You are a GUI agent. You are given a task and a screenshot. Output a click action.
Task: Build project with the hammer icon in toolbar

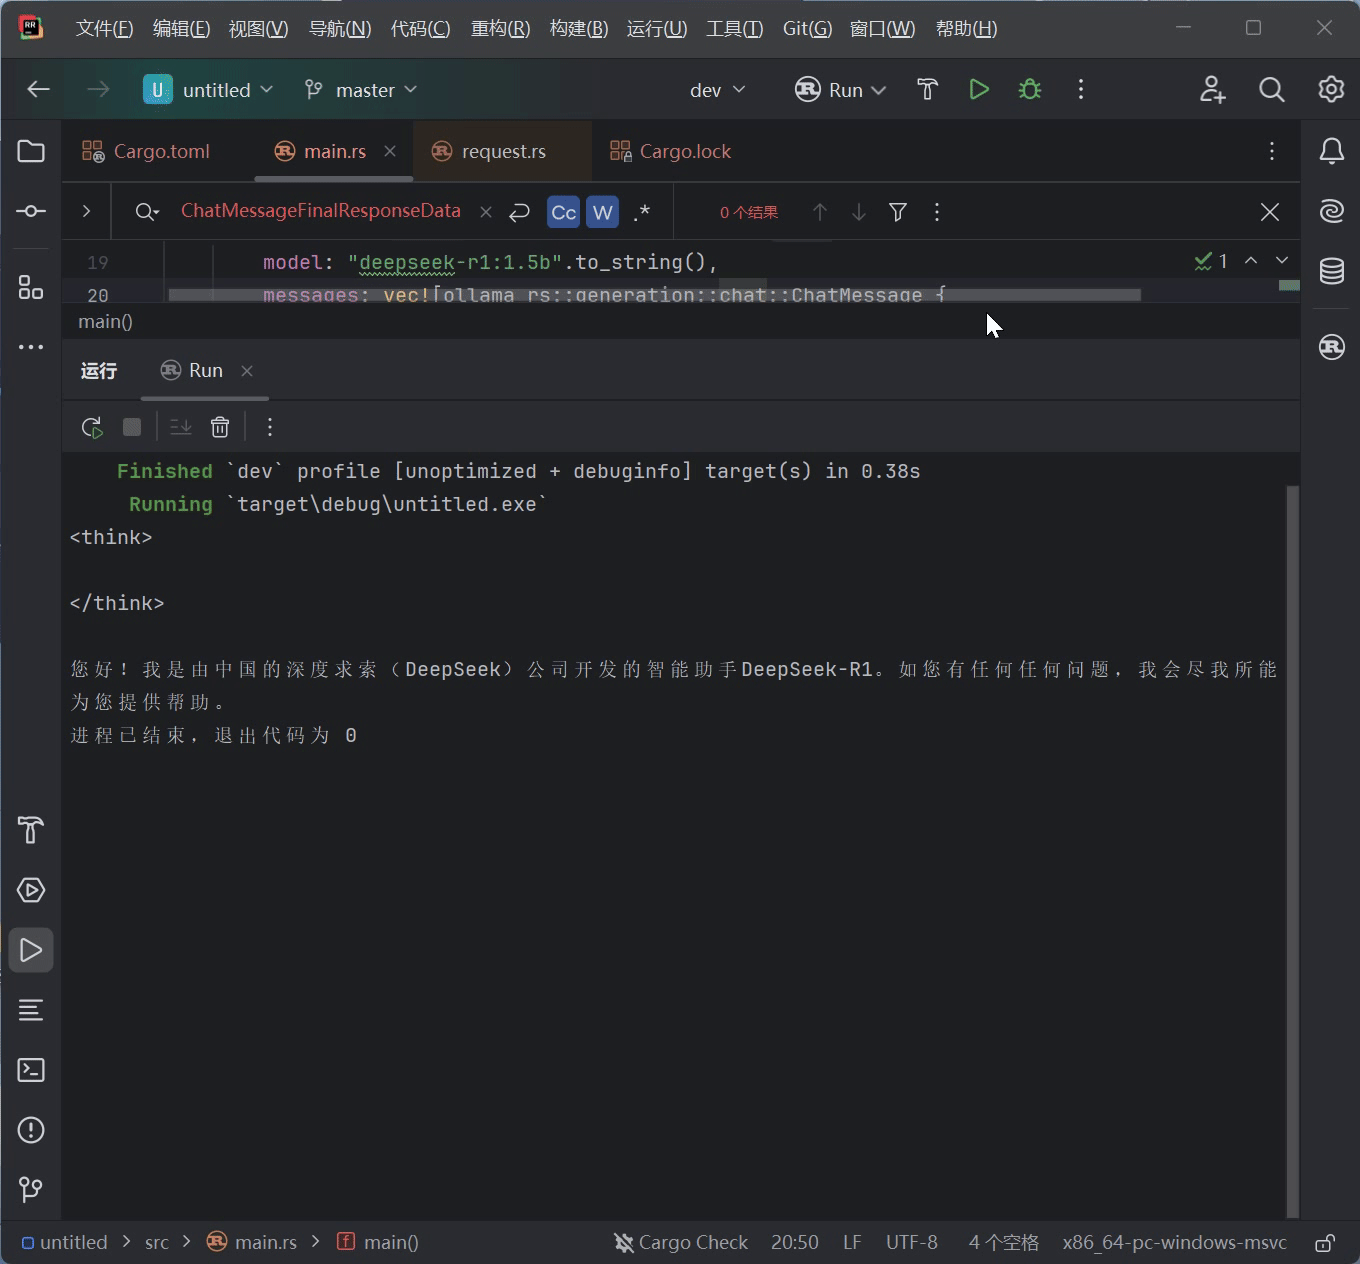point(927,90)
